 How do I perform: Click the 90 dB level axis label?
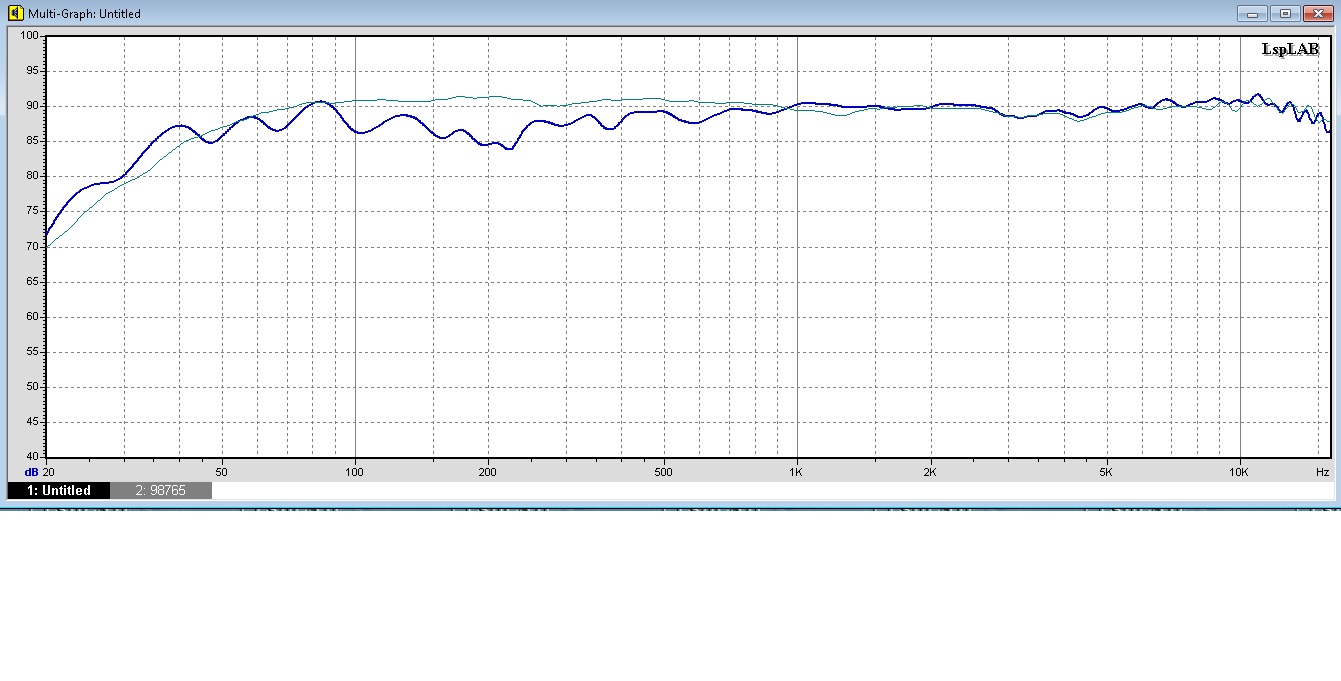pyautogui.click(x=32, y=106)
